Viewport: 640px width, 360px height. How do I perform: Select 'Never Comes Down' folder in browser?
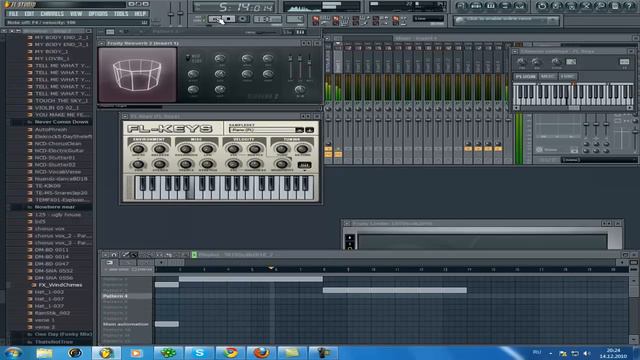point(61,122)
